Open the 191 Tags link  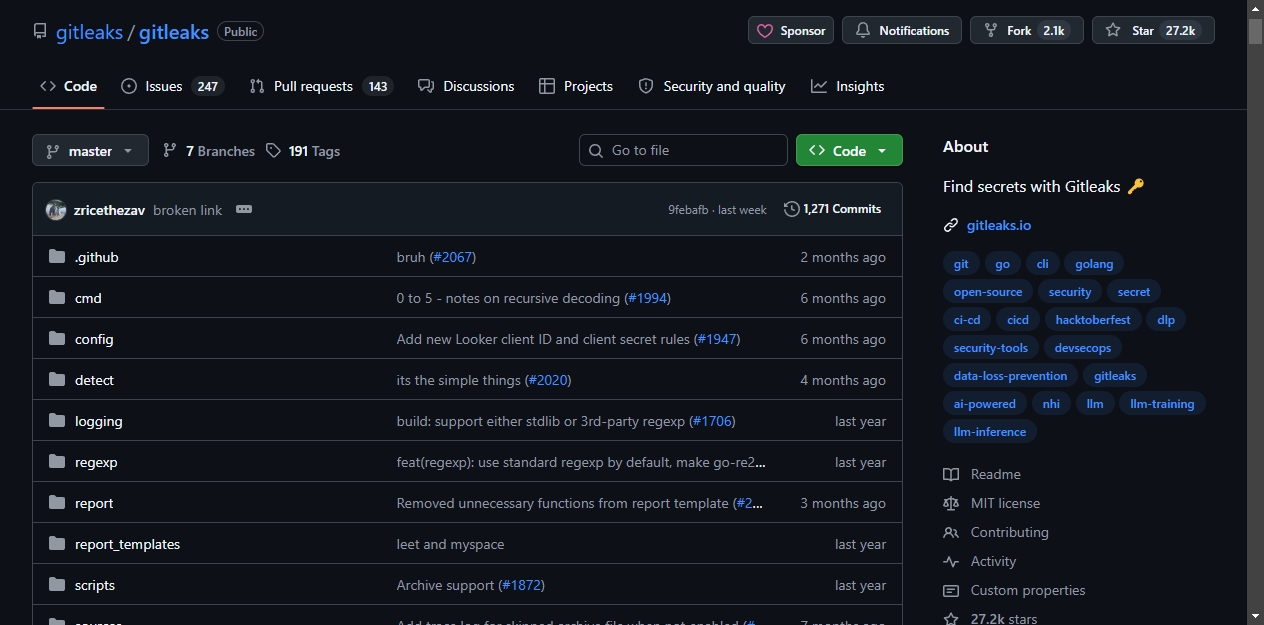pyautogui.click(x=303, y=151)
